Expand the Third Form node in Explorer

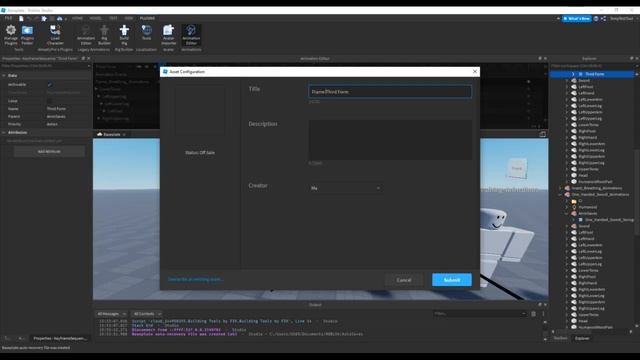pos(573,74)
